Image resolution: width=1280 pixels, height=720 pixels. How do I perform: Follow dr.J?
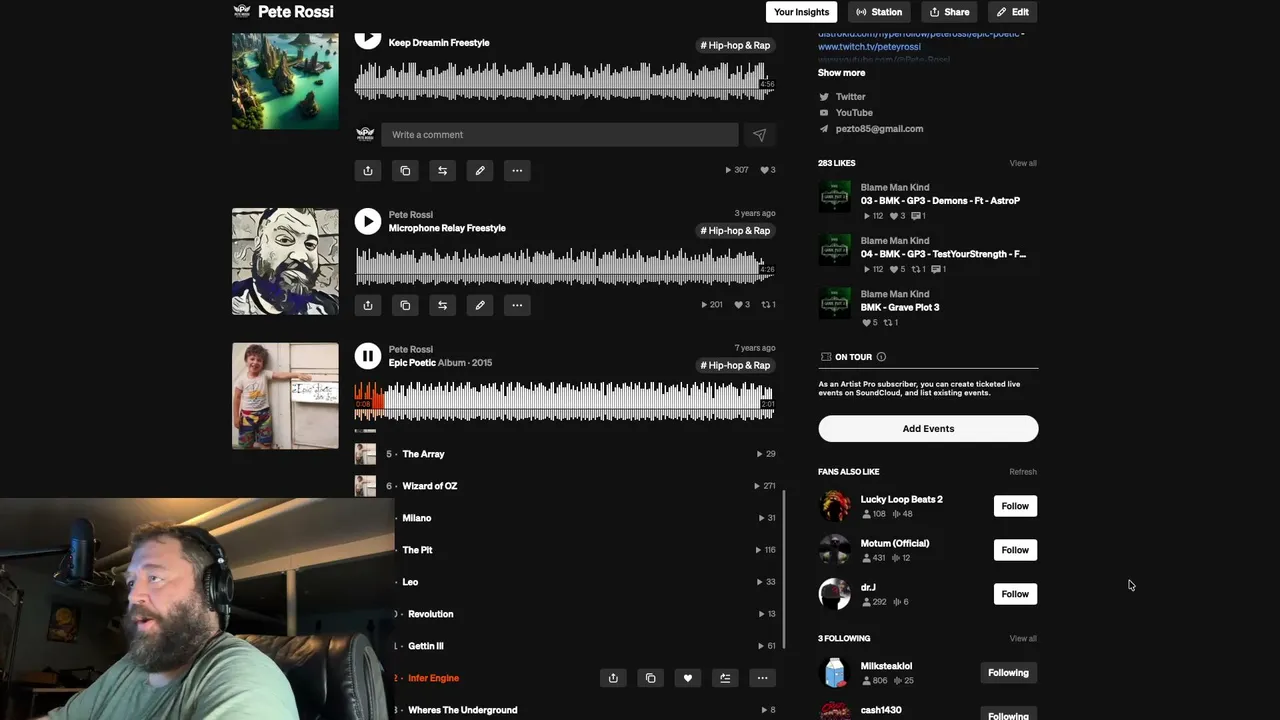(1015, 594)
